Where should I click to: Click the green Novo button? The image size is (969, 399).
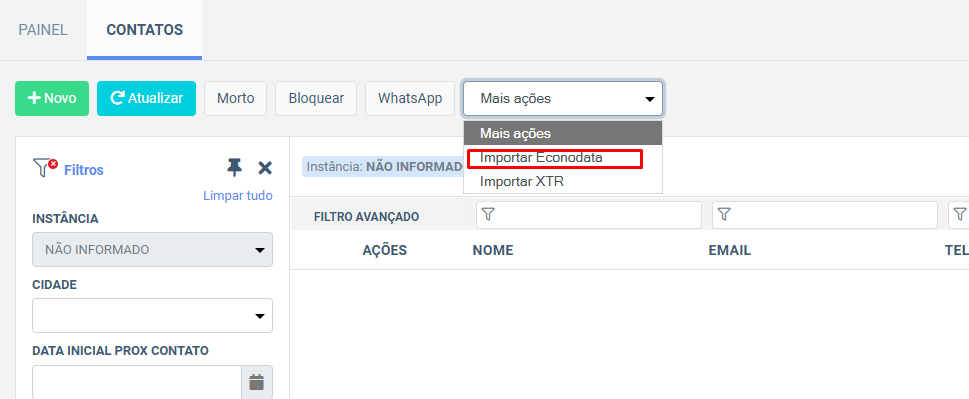click(52, 98)
